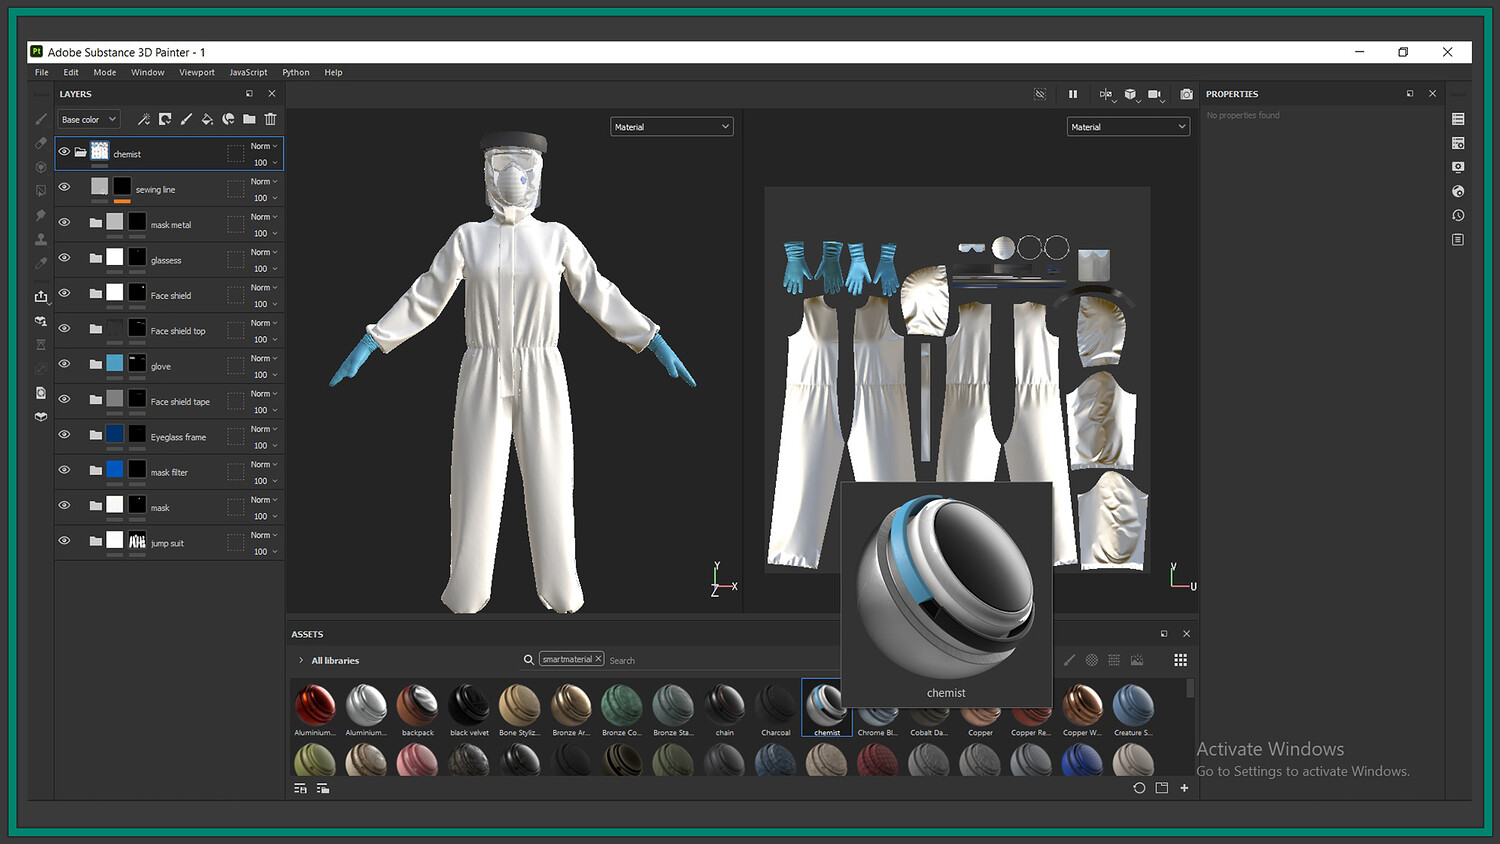
Task: Hide the mask metal layer
Action: (x=64, y=222)
